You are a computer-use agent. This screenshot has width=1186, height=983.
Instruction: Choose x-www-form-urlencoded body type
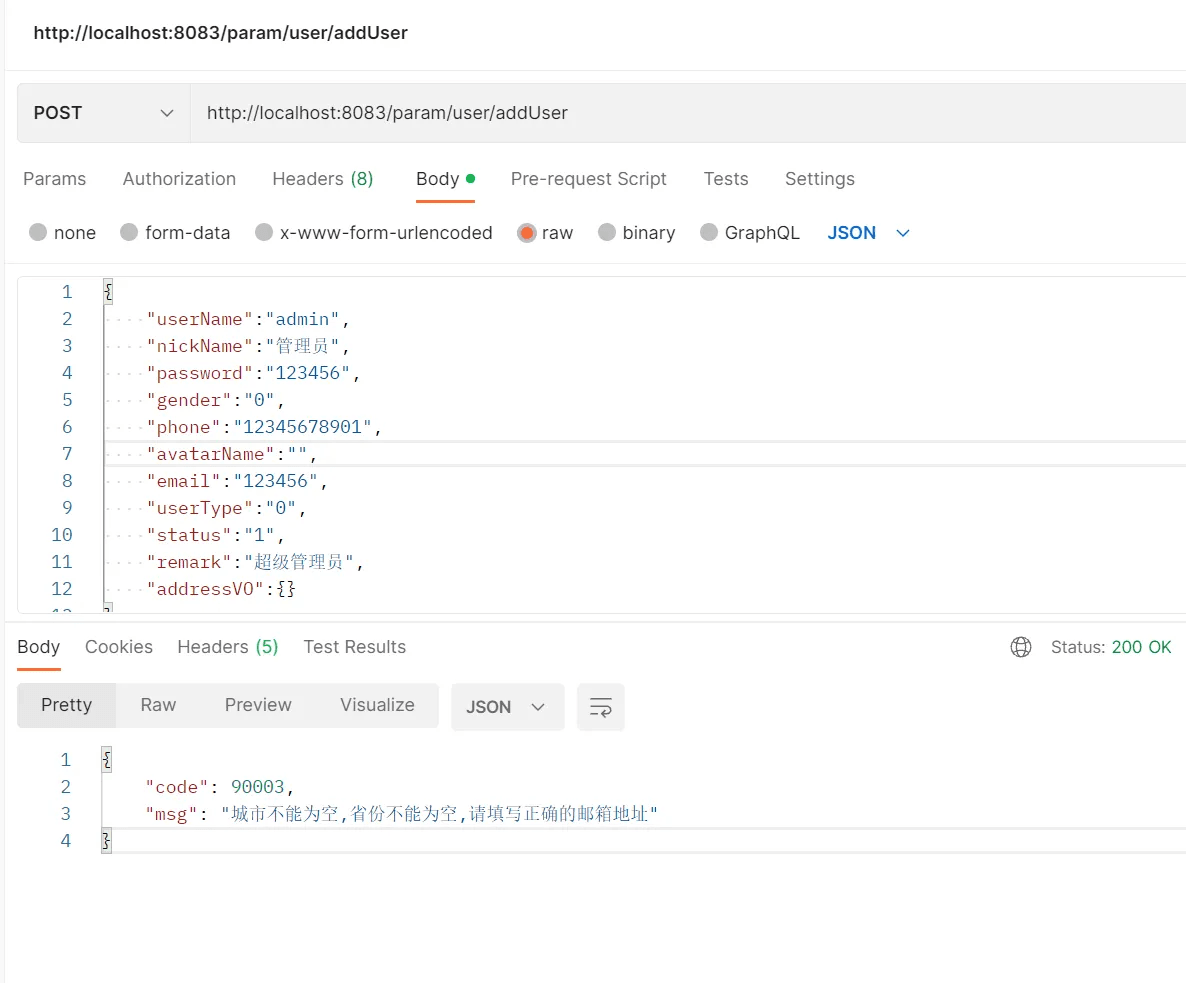pyautogui.click(x=264, y=233)
